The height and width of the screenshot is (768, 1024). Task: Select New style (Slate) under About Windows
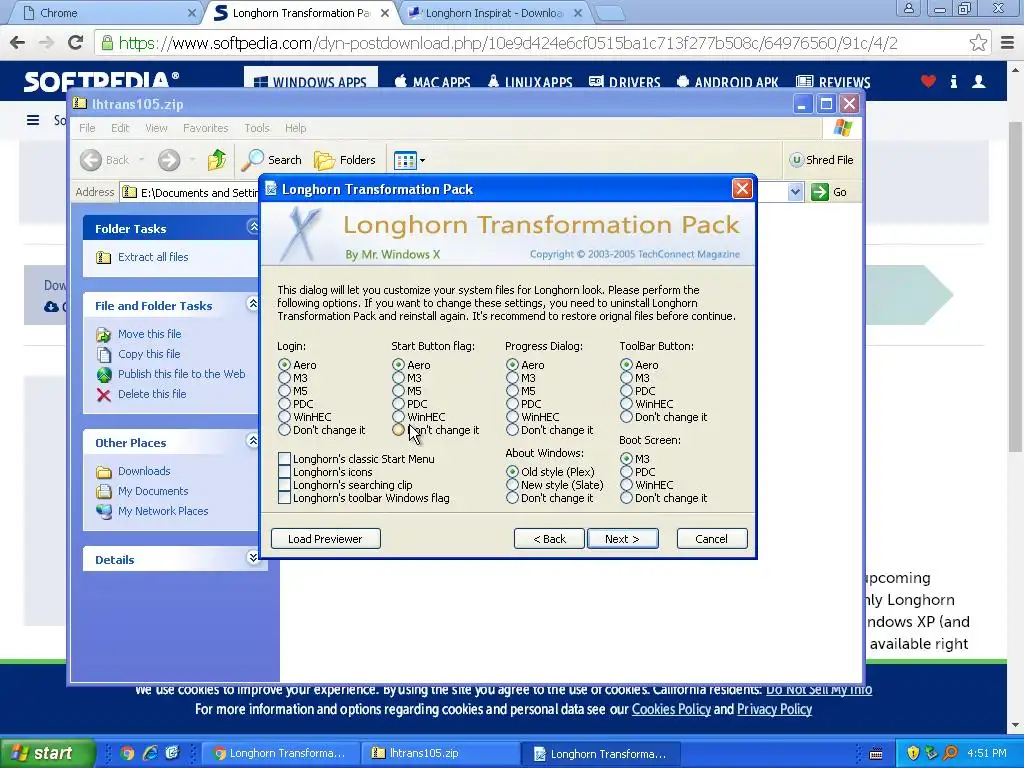[512, 485]
